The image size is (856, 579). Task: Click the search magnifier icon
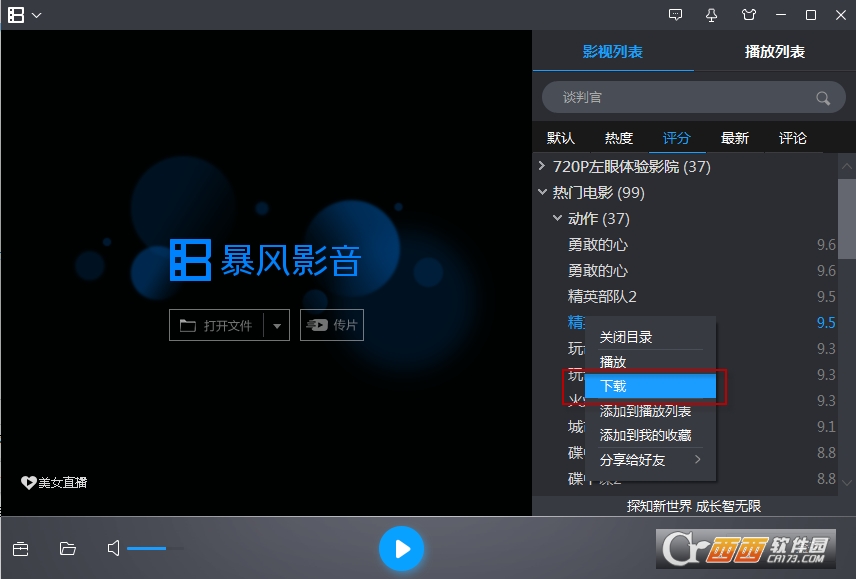[823, 98]
